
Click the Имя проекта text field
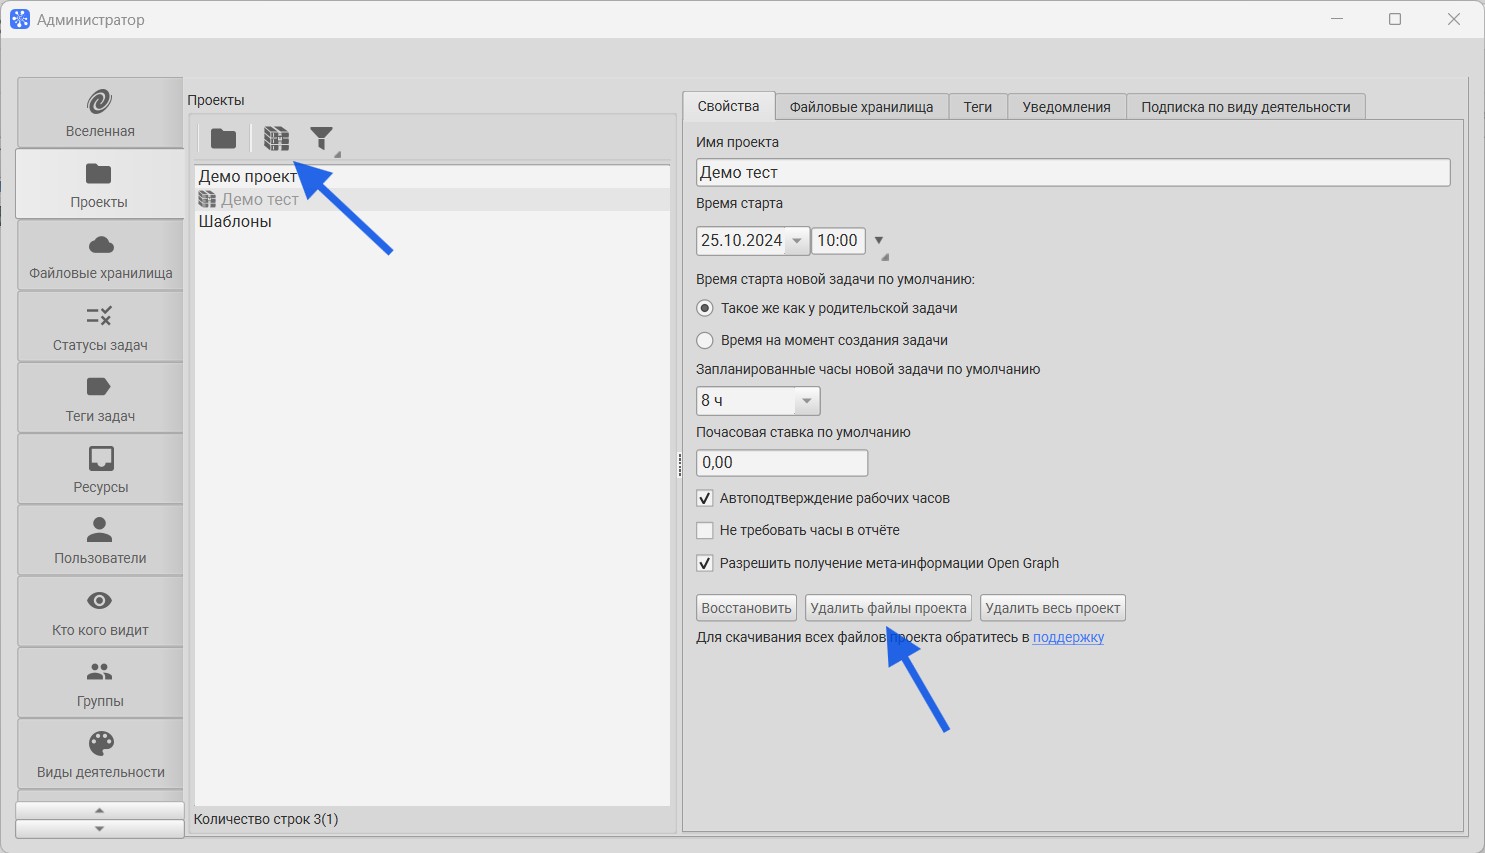click(1072, 172)
